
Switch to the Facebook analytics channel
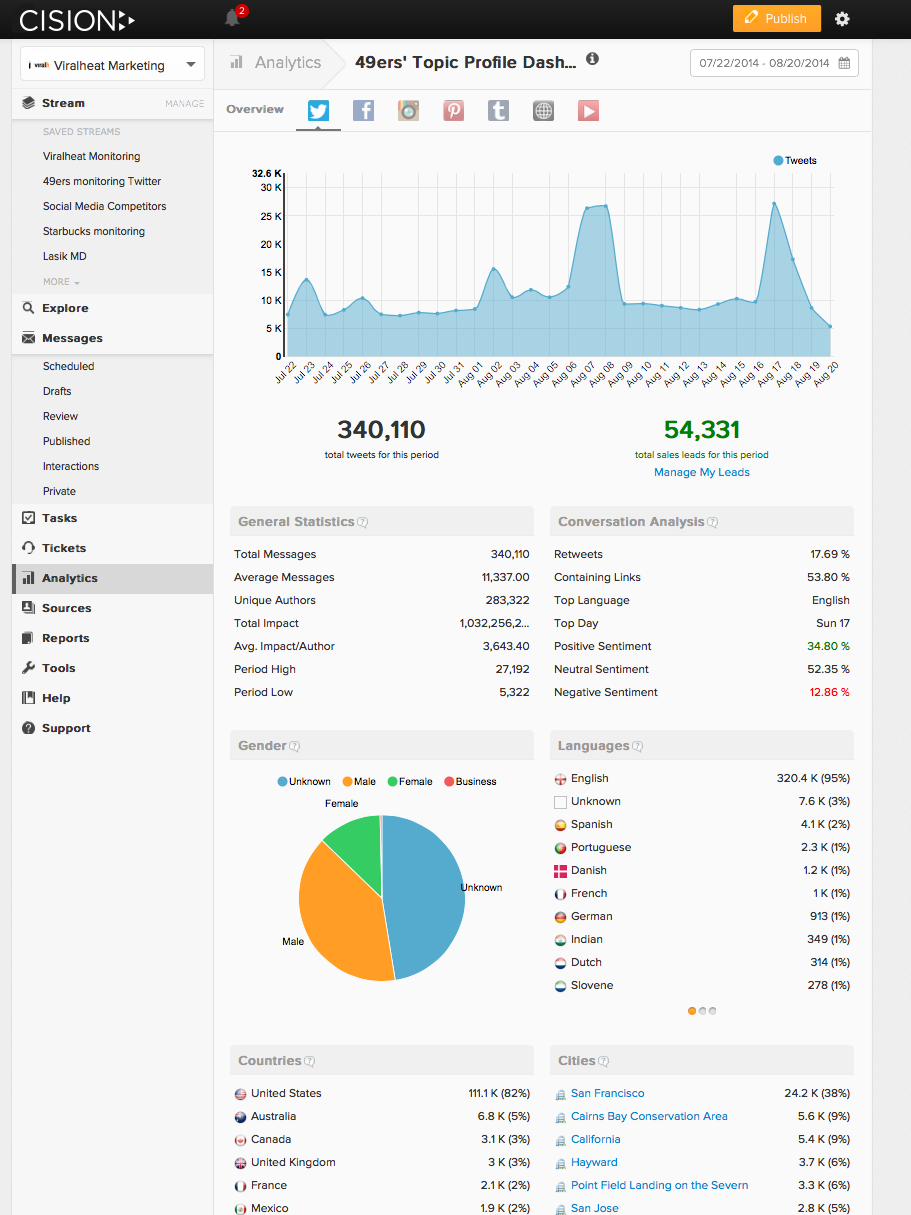363,110
